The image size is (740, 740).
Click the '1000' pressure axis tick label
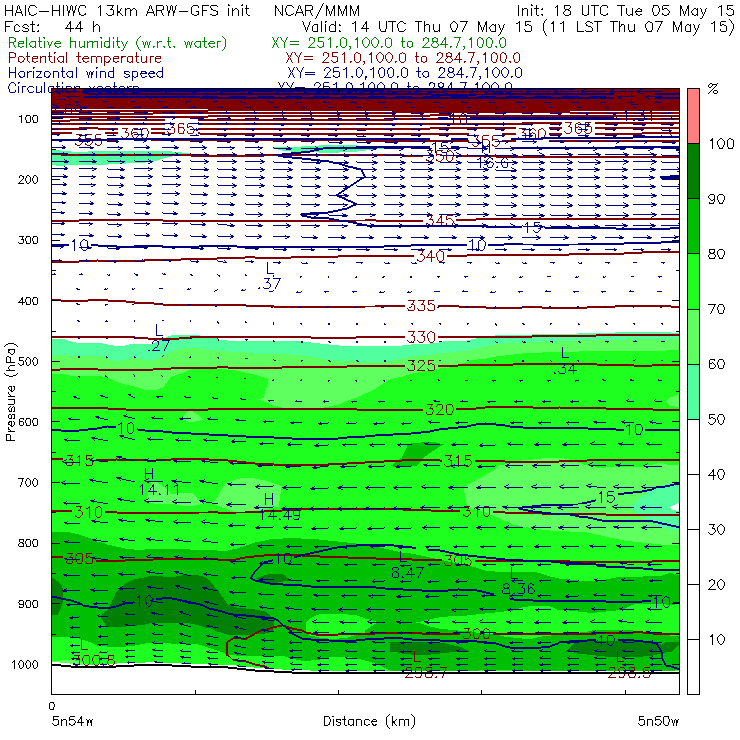(25, 664)
